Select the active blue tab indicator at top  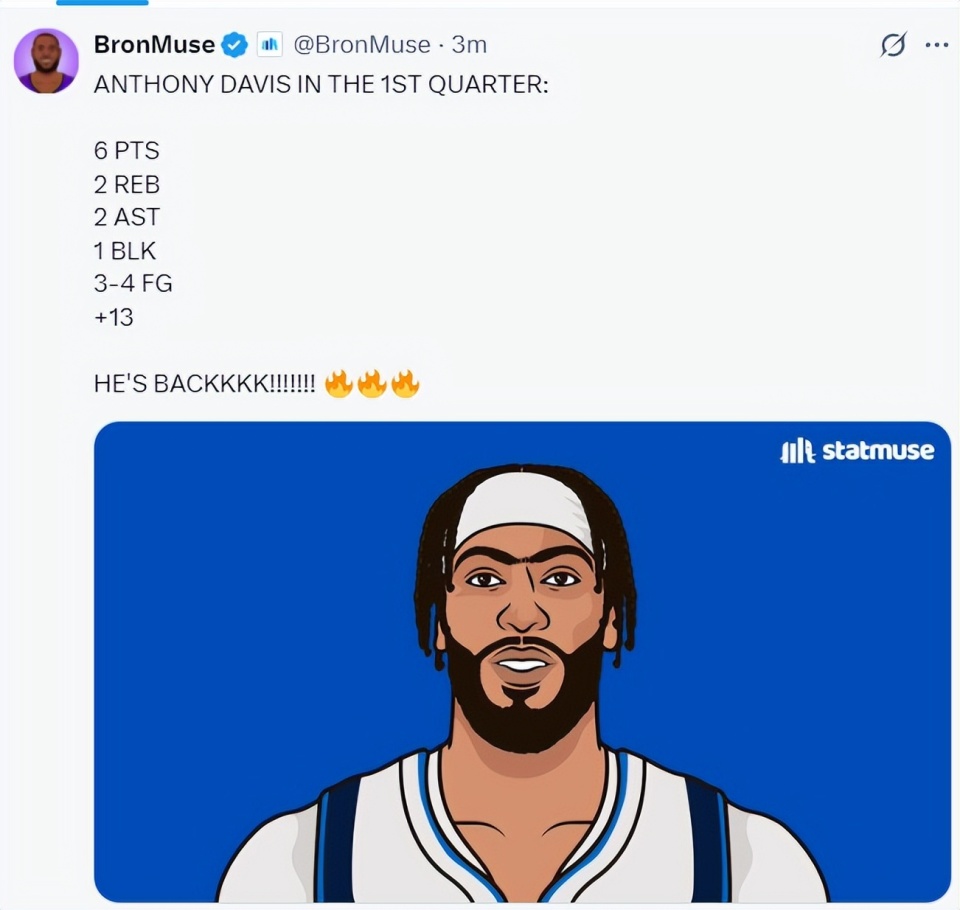[x=101, y=3]
